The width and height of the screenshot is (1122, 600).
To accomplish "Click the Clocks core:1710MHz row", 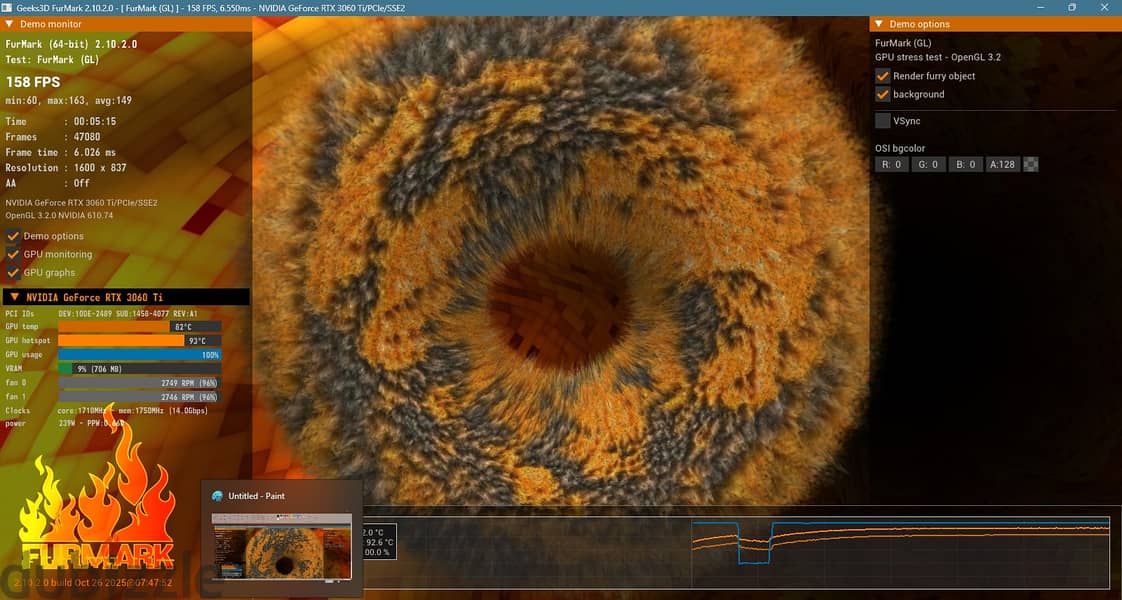I will coord(107,410).
